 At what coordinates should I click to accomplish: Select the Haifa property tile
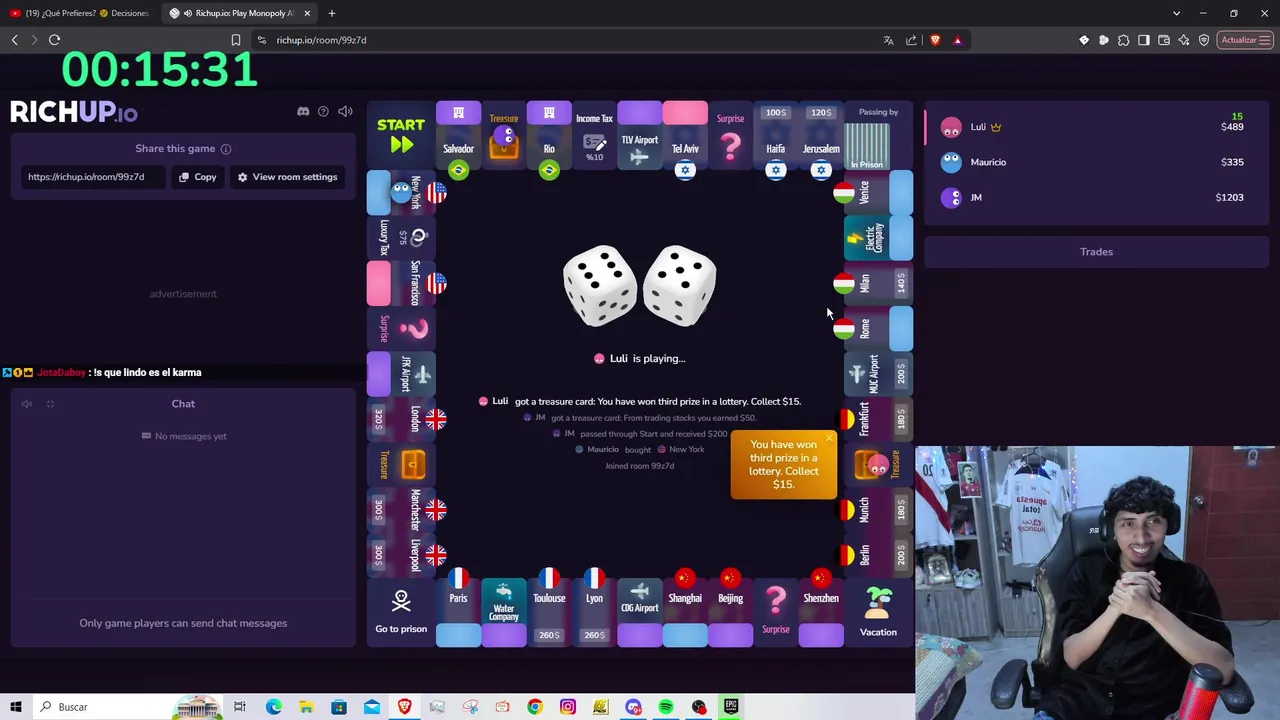coord(775,136)
